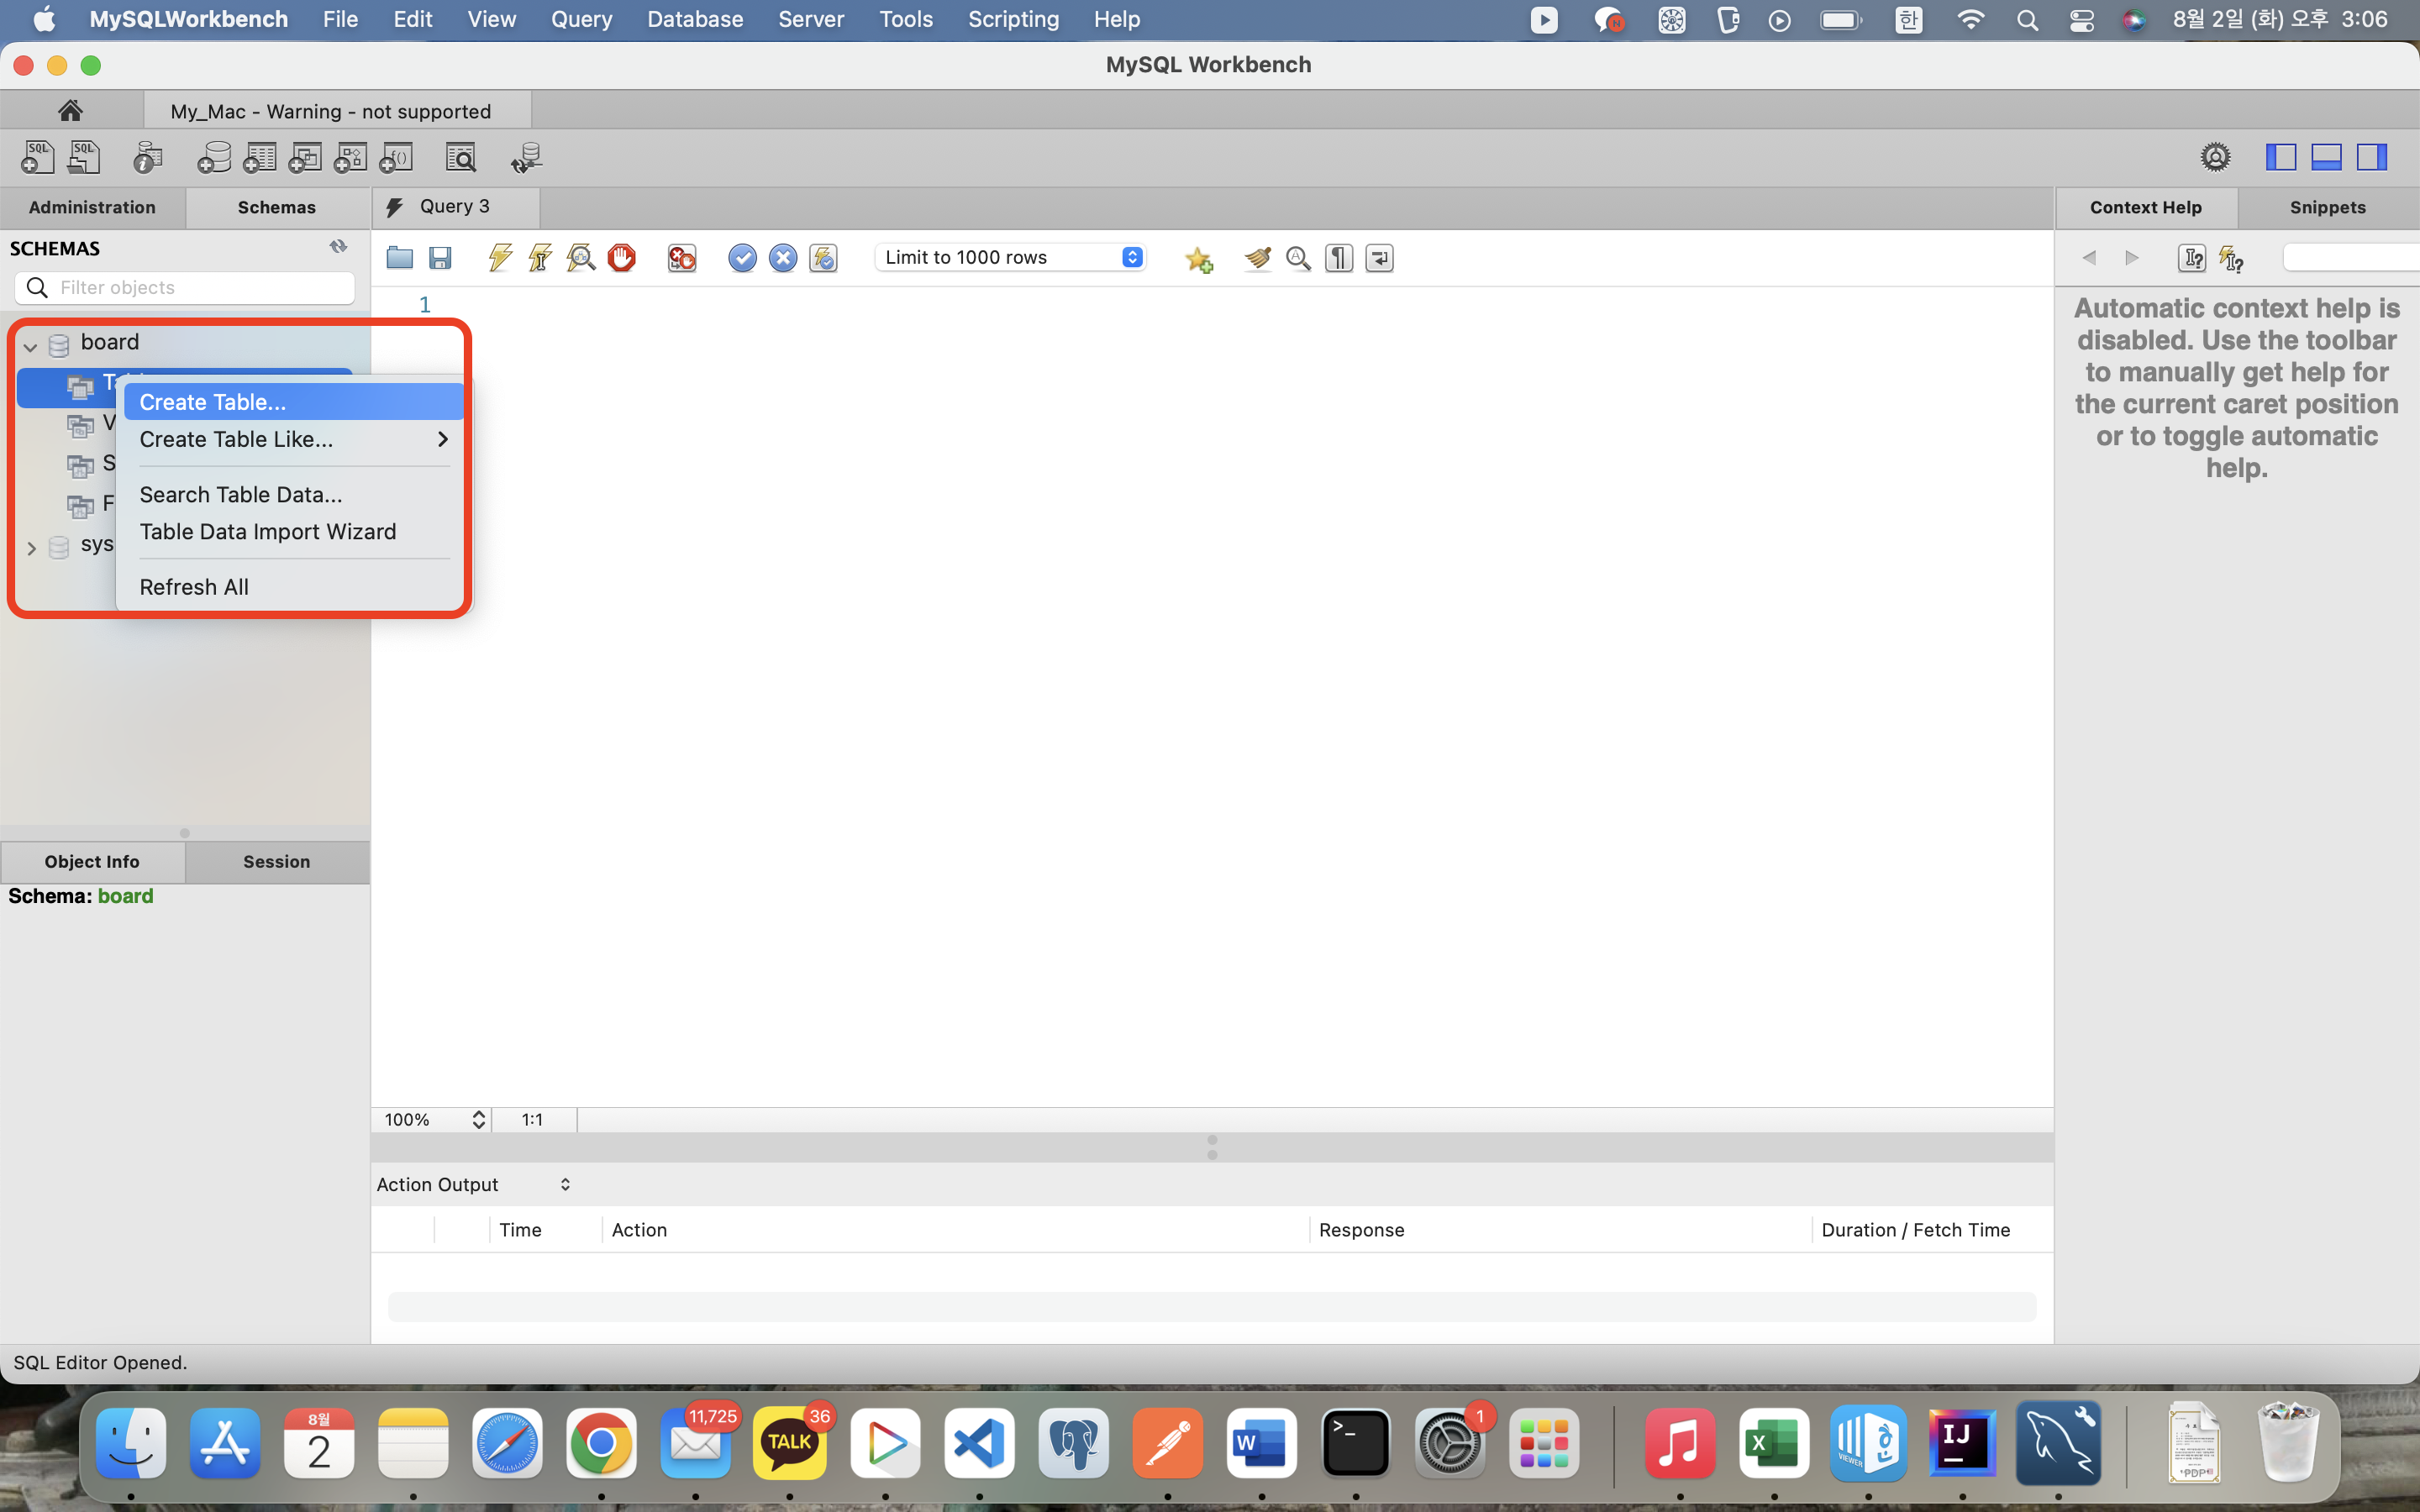This screenshot has height=1512, width=2420.
Task: Click the Execute query lightning bolt icon
Action: (500, 258)
